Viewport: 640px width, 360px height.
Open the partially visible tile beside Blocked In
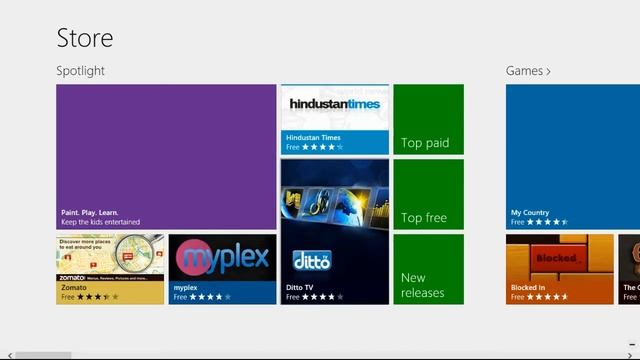click(629, 269)
